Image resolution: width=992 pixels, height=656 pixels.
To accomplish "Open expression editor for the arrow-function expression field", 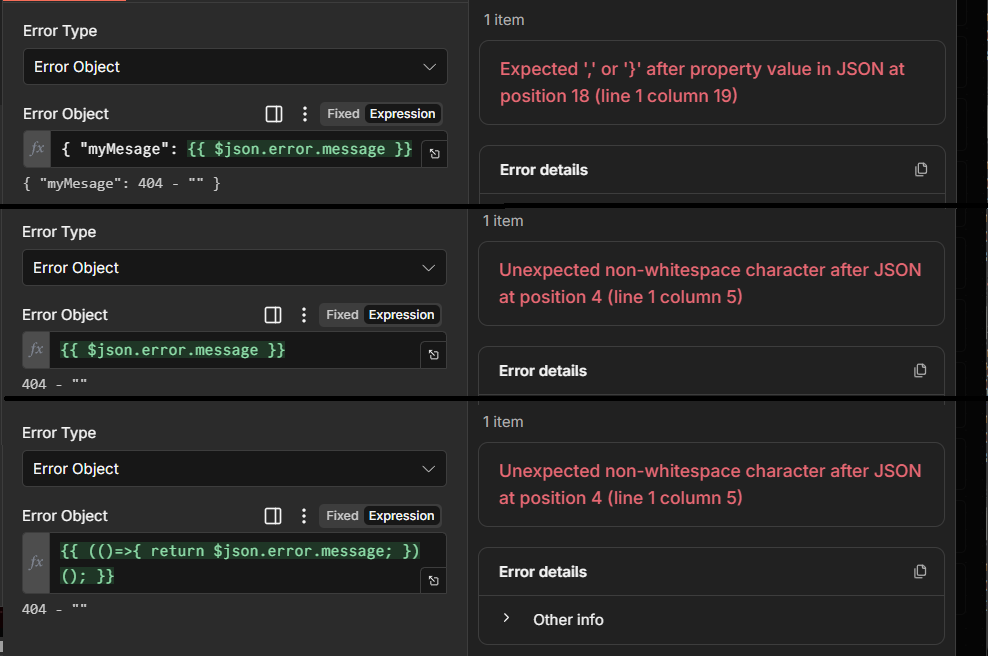I will [433, 581].
